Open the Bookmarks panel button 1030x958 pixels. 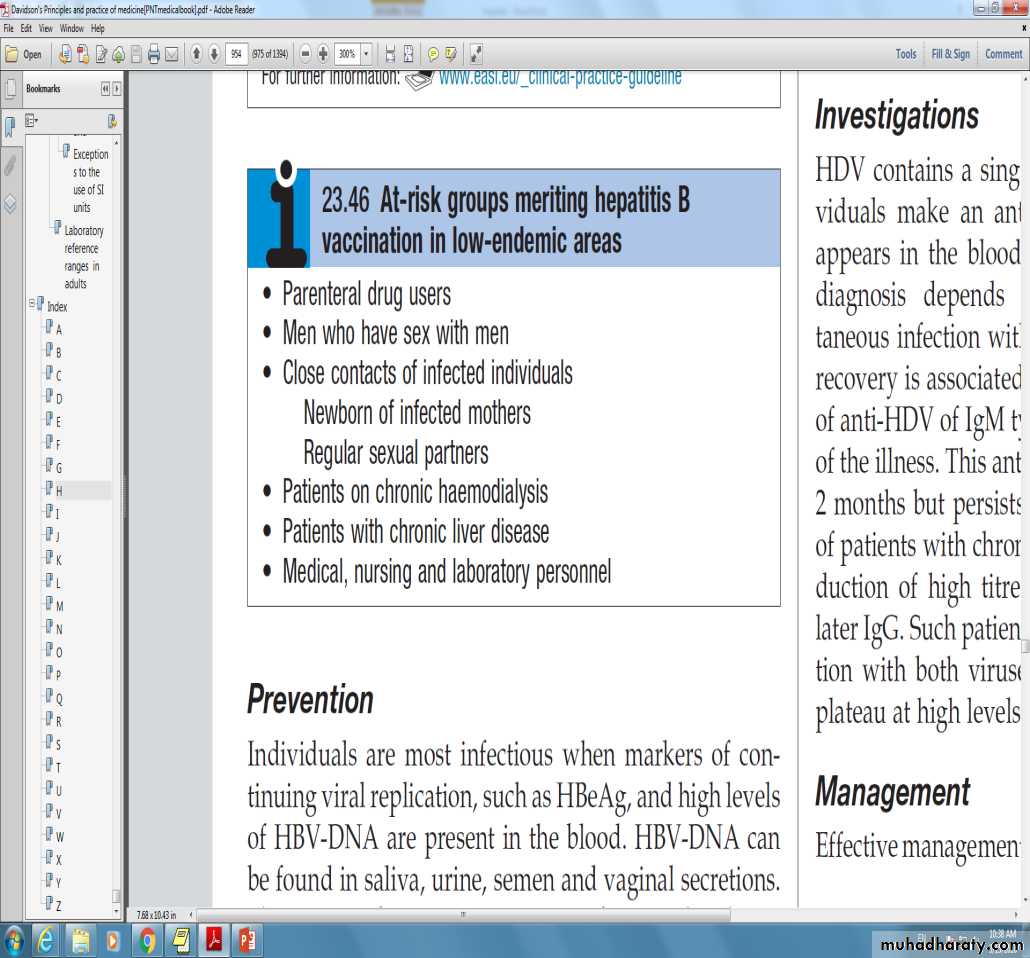coord(10,125)
